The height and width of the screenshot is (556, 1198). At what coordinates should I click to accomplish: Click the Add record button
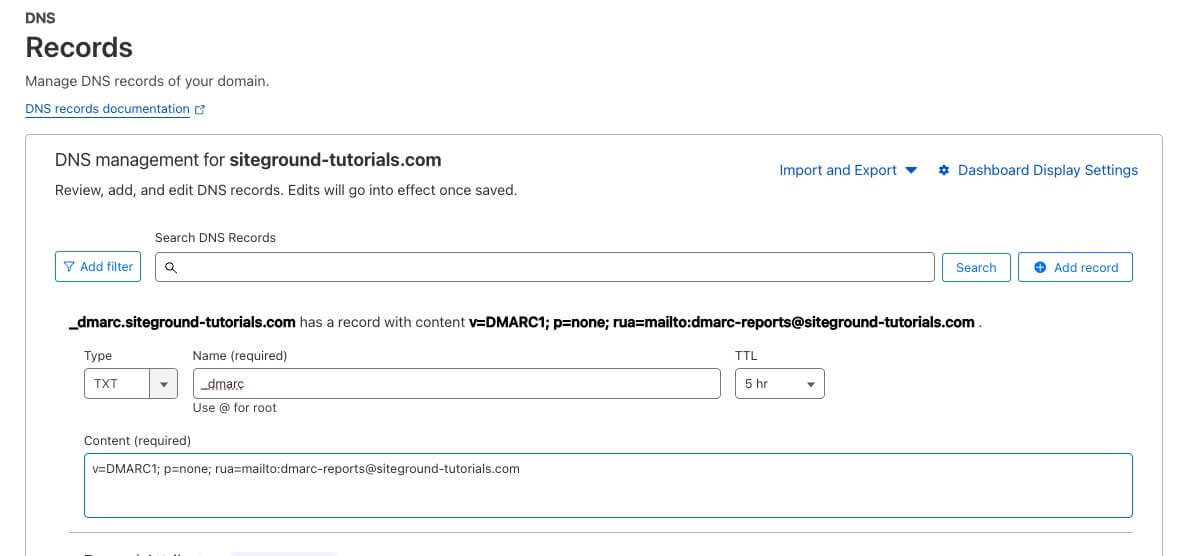point(1075,267)
